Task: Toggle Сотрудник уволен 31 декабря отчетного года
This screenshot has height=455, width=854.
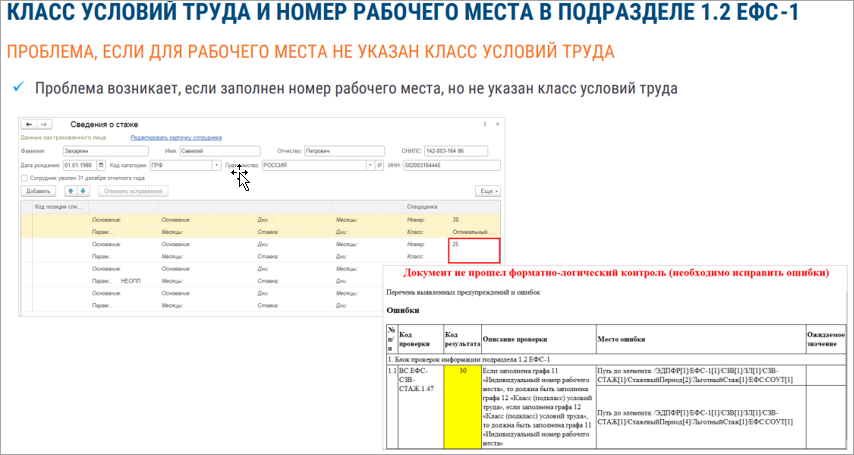Action: [24, 178]
